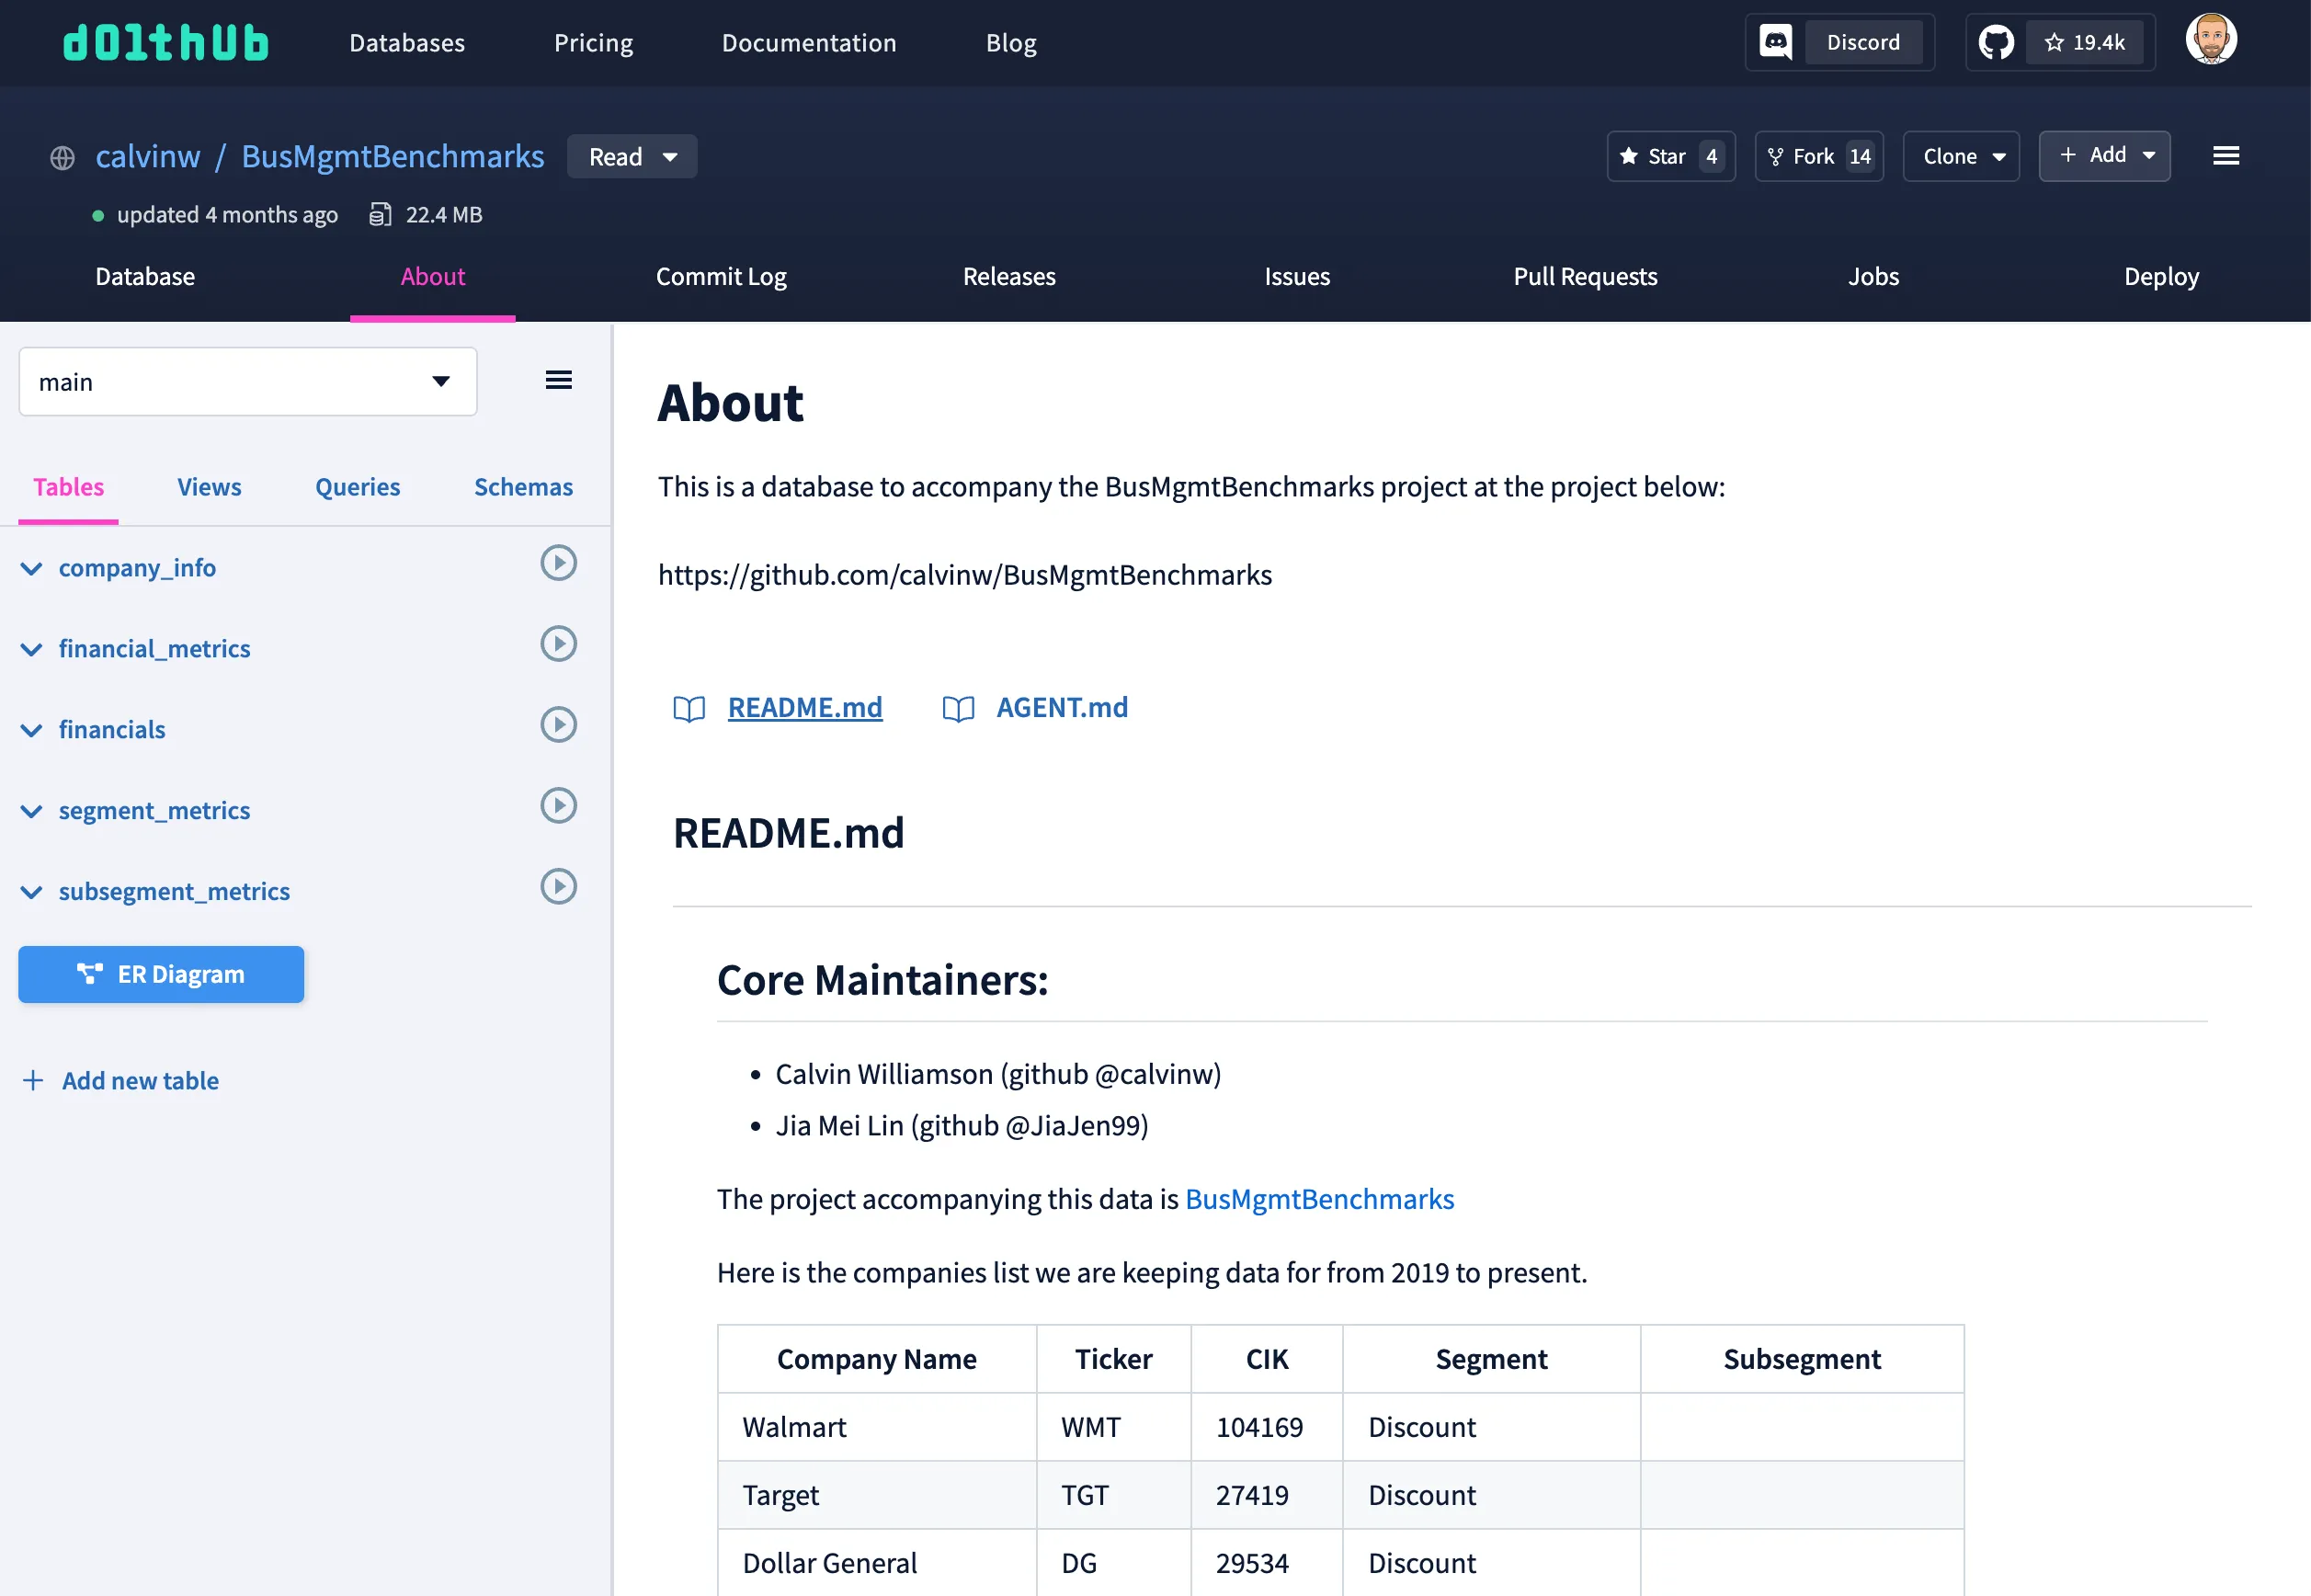Click the DoltHub logo

pos(166,43)
